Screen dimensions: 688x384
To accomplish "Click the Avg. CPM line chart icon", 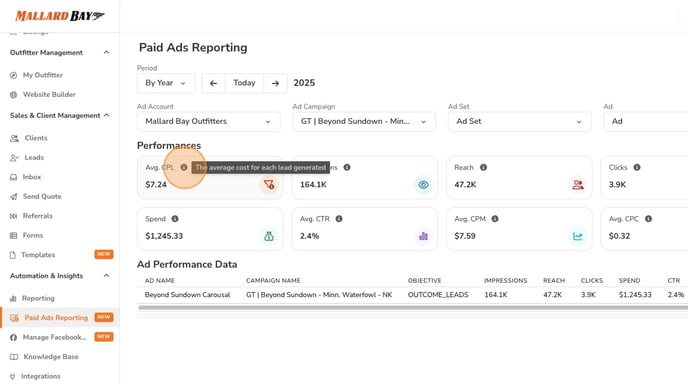I will 578,236.
